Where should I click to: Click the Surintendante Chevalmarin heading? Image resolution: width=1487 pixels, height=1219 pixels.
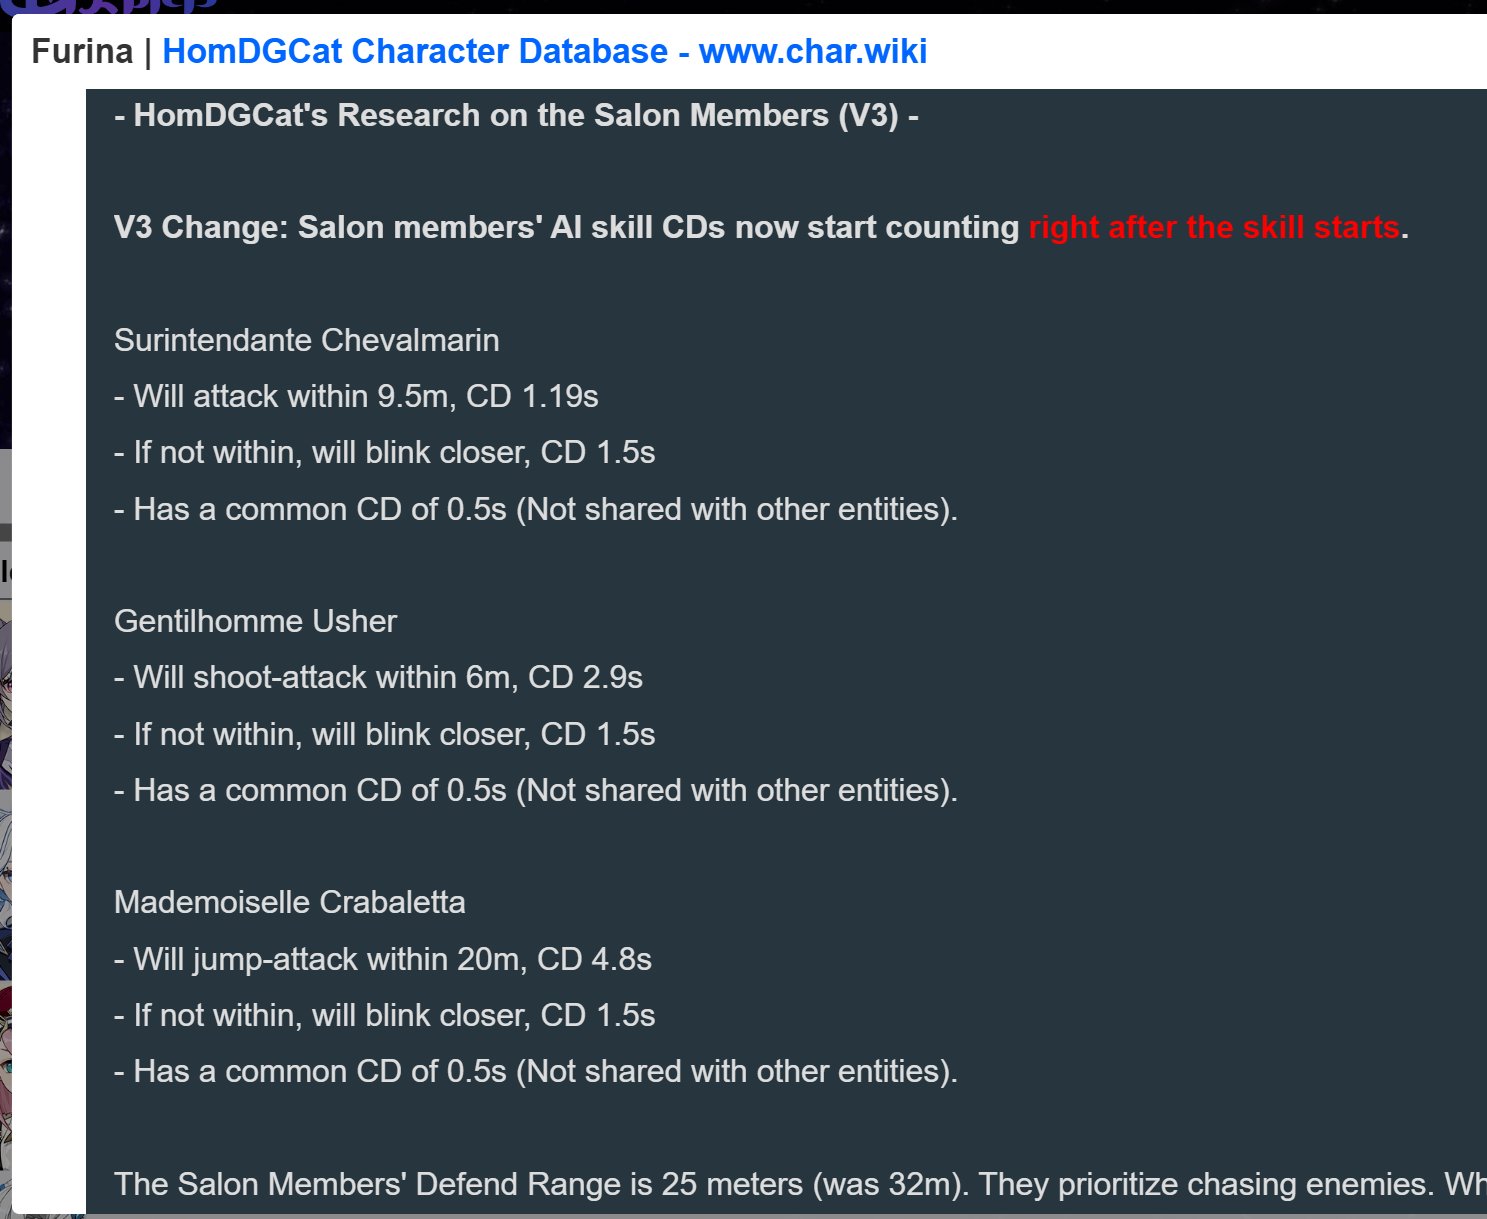307,340
